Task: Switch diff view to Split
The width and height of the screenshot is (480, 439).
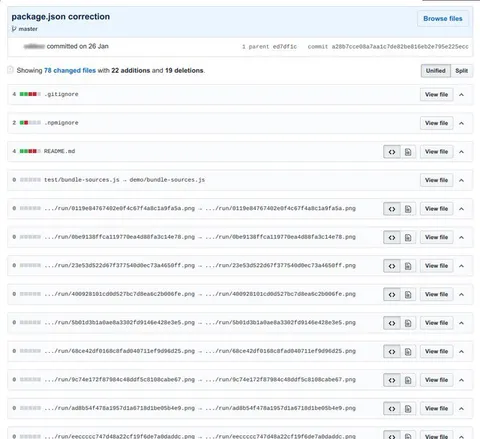Action: (462, 71)
